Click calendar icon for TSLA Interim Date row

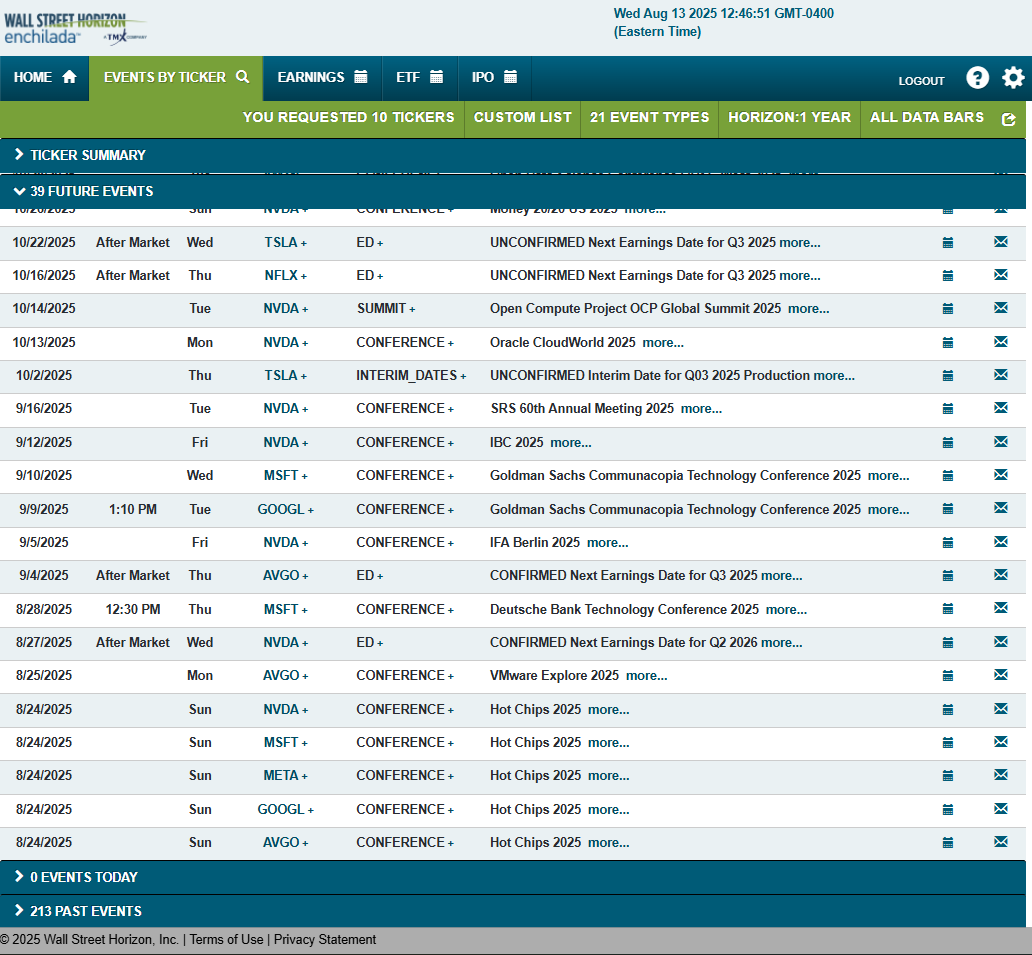(948, 376)
